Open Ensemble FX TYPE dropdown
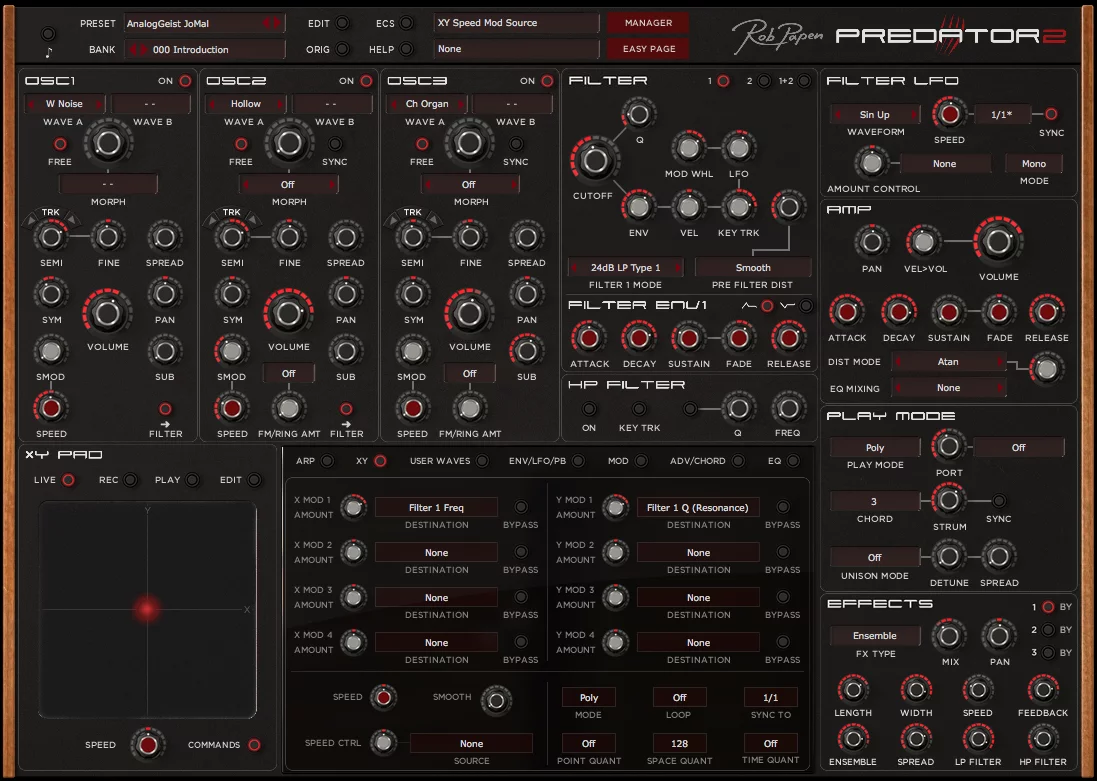This screenshot has width=1097, height=781. [x=875, y=635]
